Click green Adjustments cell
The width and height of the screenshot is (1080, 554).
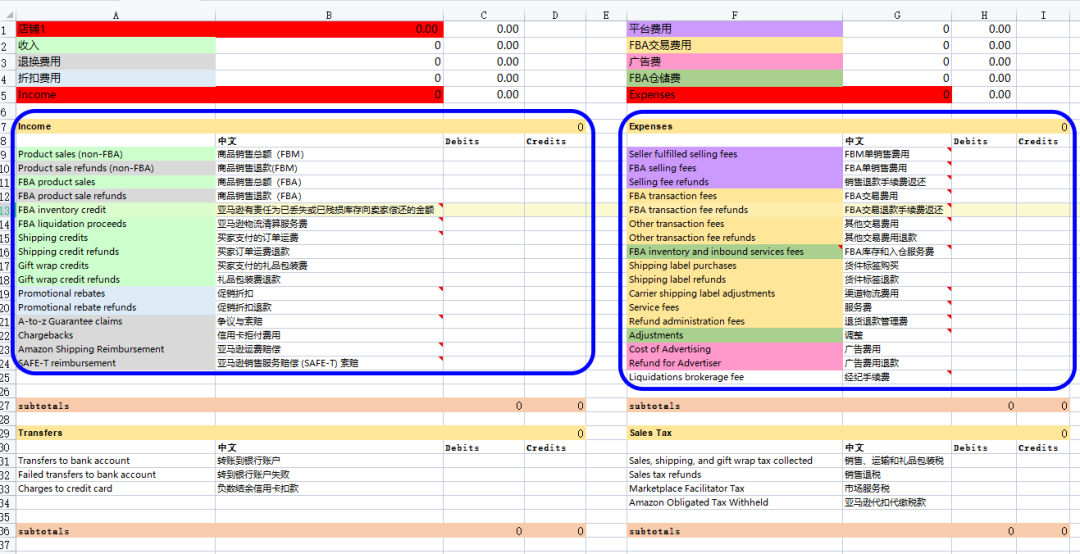[x=734, y=336]
